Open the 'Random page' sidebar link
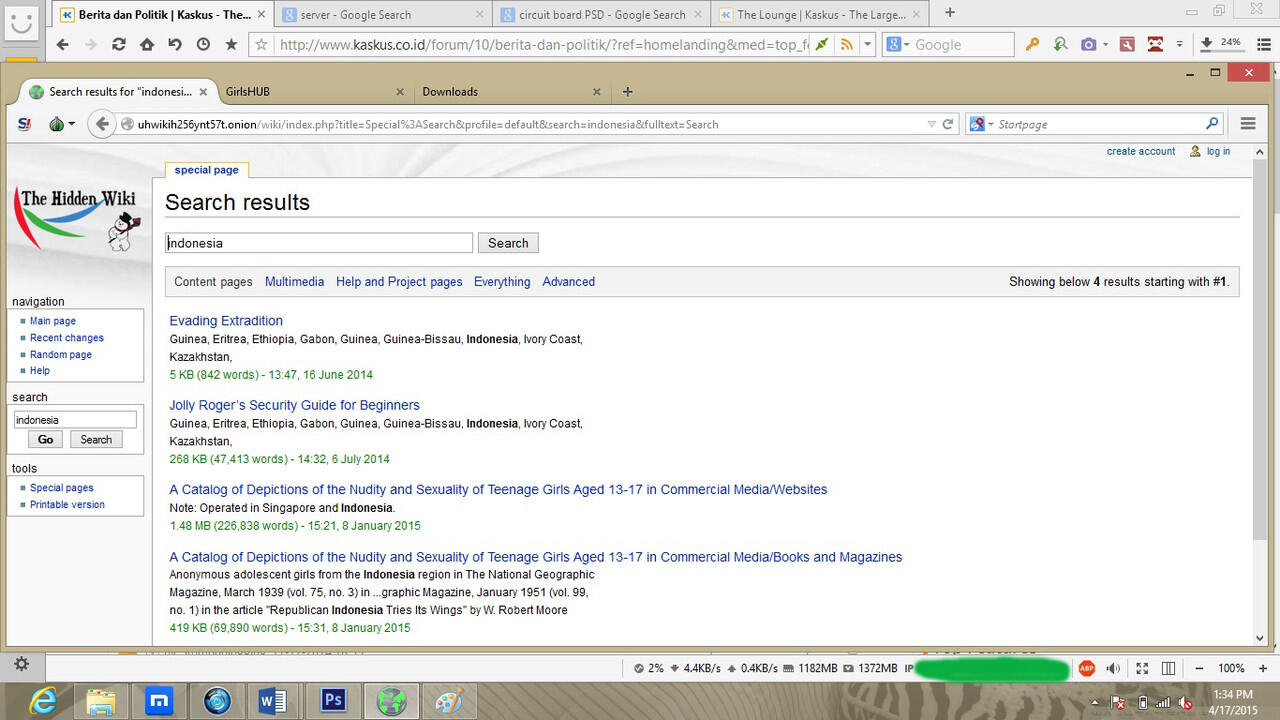This screenshot has width=1280, height=720. (61, 354)
